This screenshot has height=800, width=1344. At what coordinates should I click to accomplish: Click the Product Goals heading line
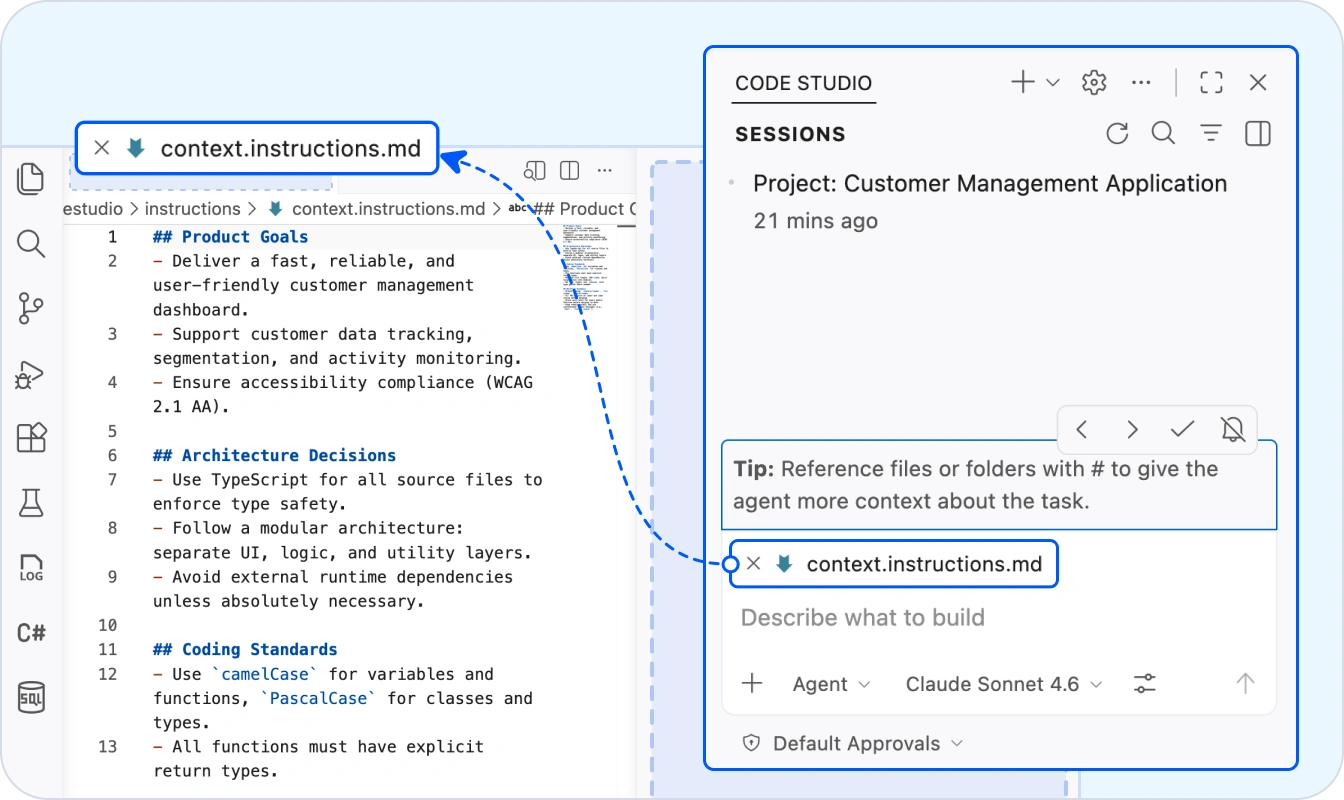point(231,237)
